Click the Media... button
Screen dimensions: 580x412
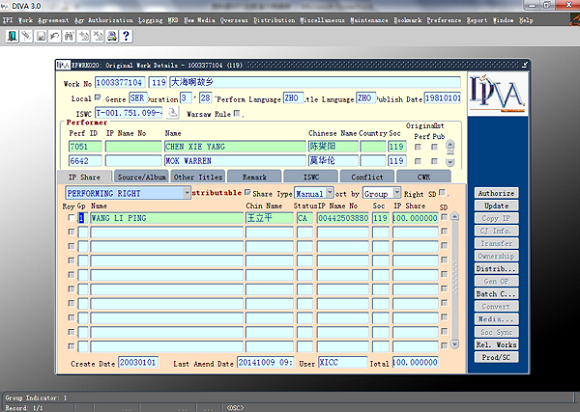point(496,319)
